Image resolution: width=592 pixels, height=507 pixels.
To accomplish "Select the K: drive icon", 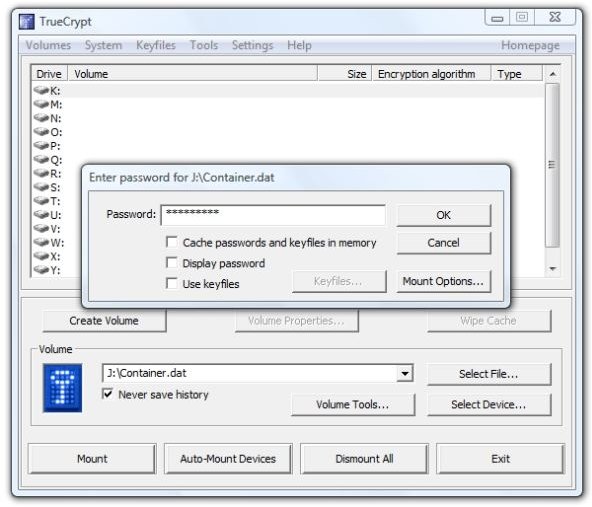I will pyautogui.click(x=41, y=90).
